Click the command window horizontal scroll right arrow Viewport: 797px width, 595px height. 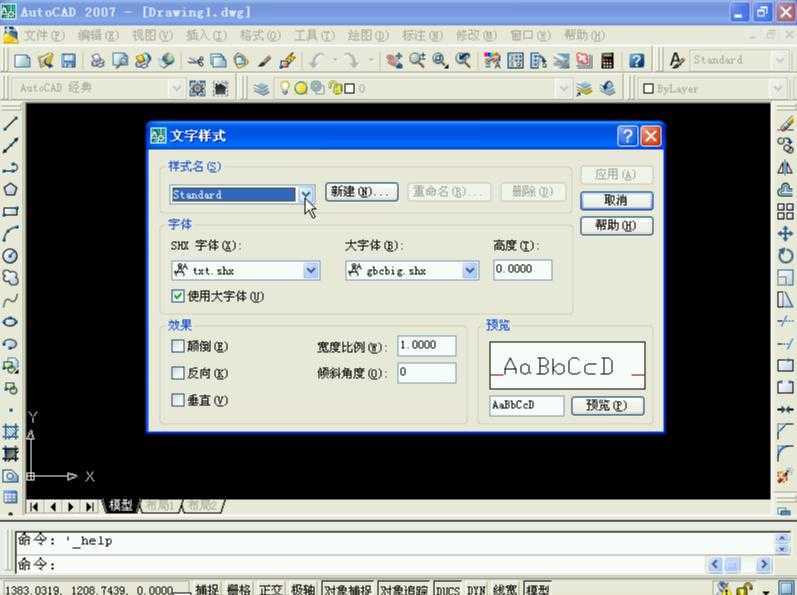pos(763,564)
